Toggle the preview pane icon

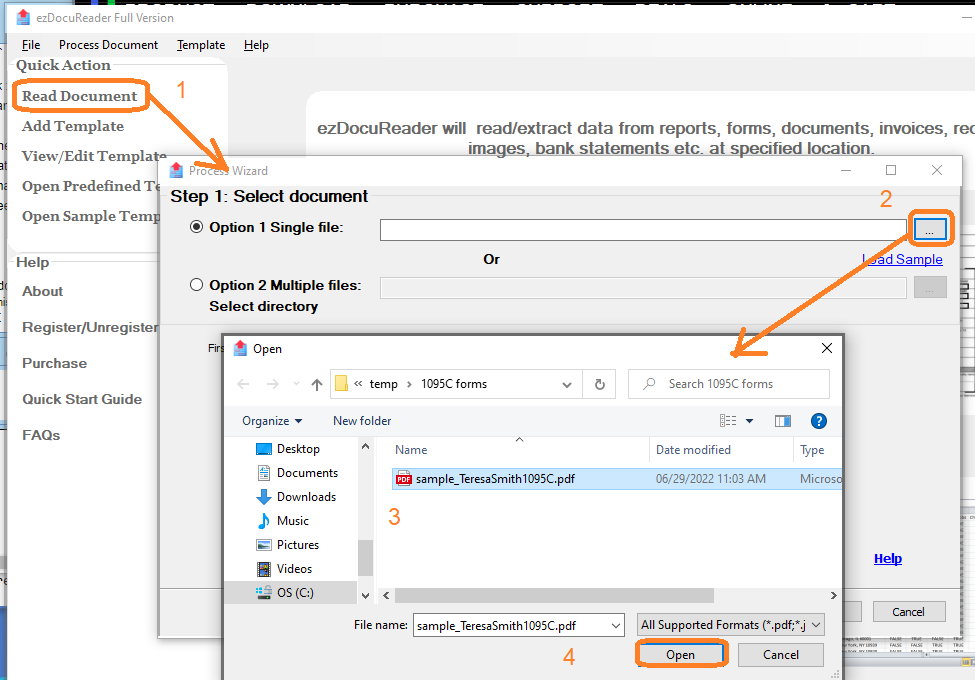point(782,421)
